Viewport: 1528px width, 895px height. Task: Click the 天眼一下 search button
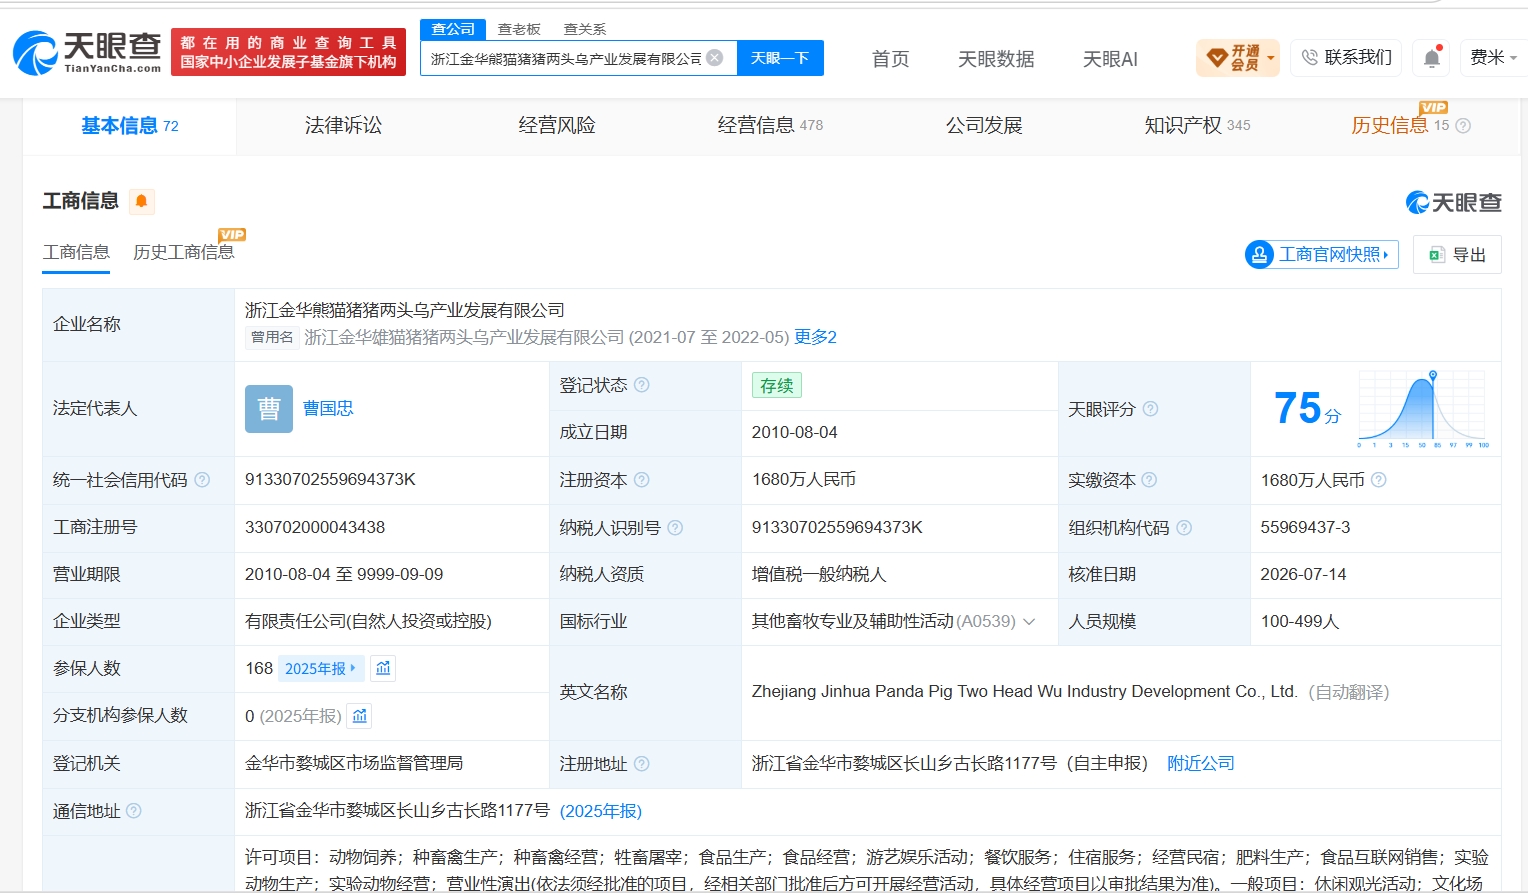click(x=780, y=58)
